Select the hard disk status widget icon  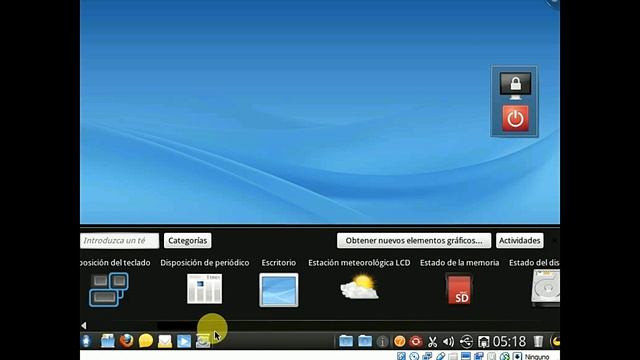point(546,289)
